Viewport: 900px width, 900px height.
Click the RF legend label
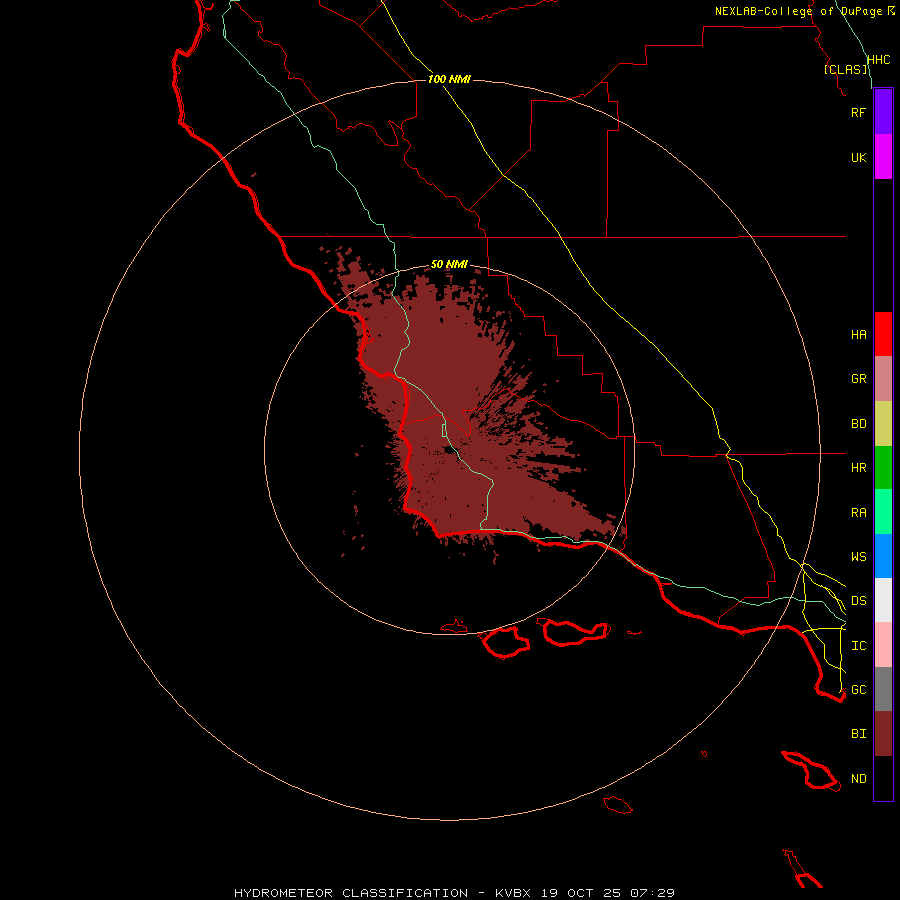pyautogui.click(x=858, y=112)
